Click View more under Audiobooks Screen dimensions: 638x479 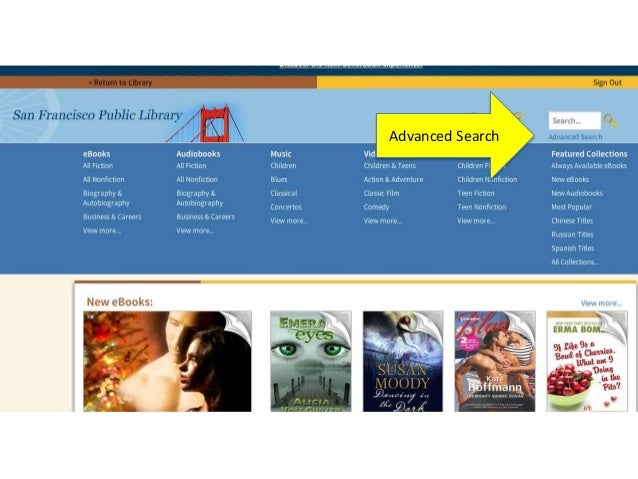pos(195,231)
